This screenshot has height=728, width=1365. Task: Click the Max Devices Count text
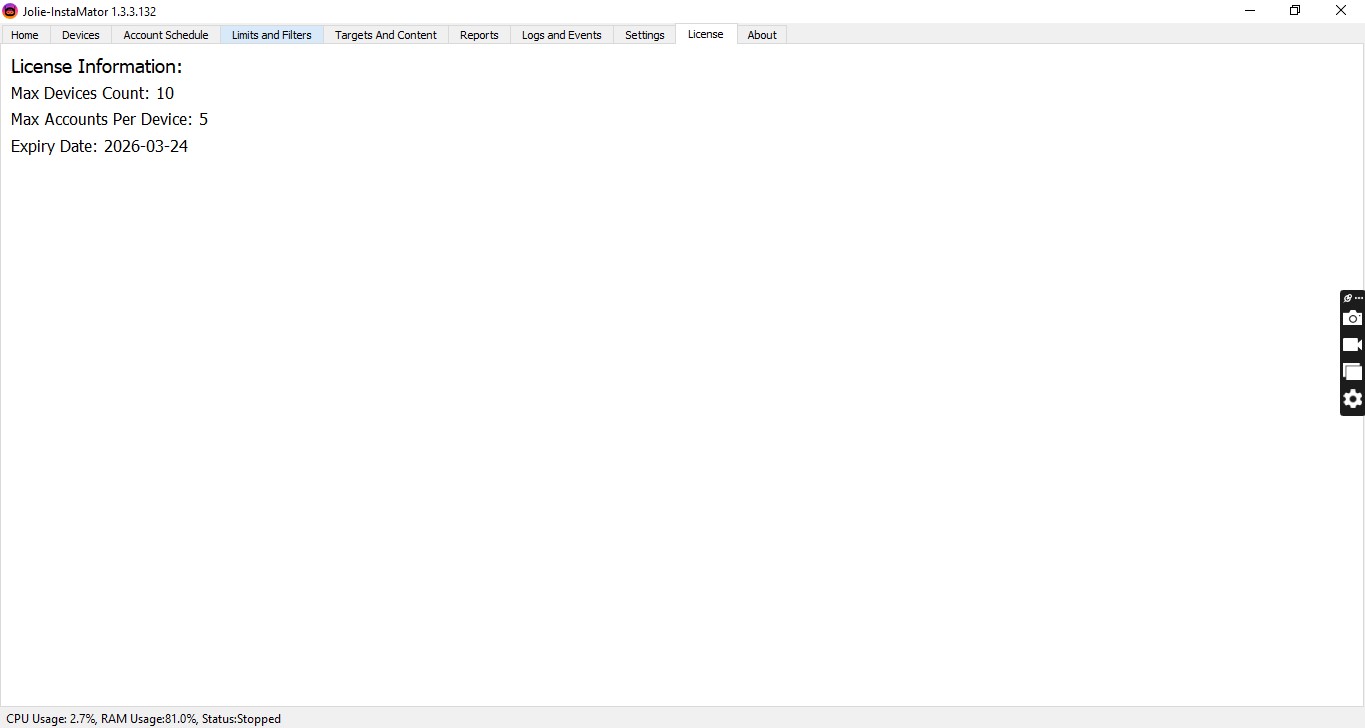pos(92,93)
